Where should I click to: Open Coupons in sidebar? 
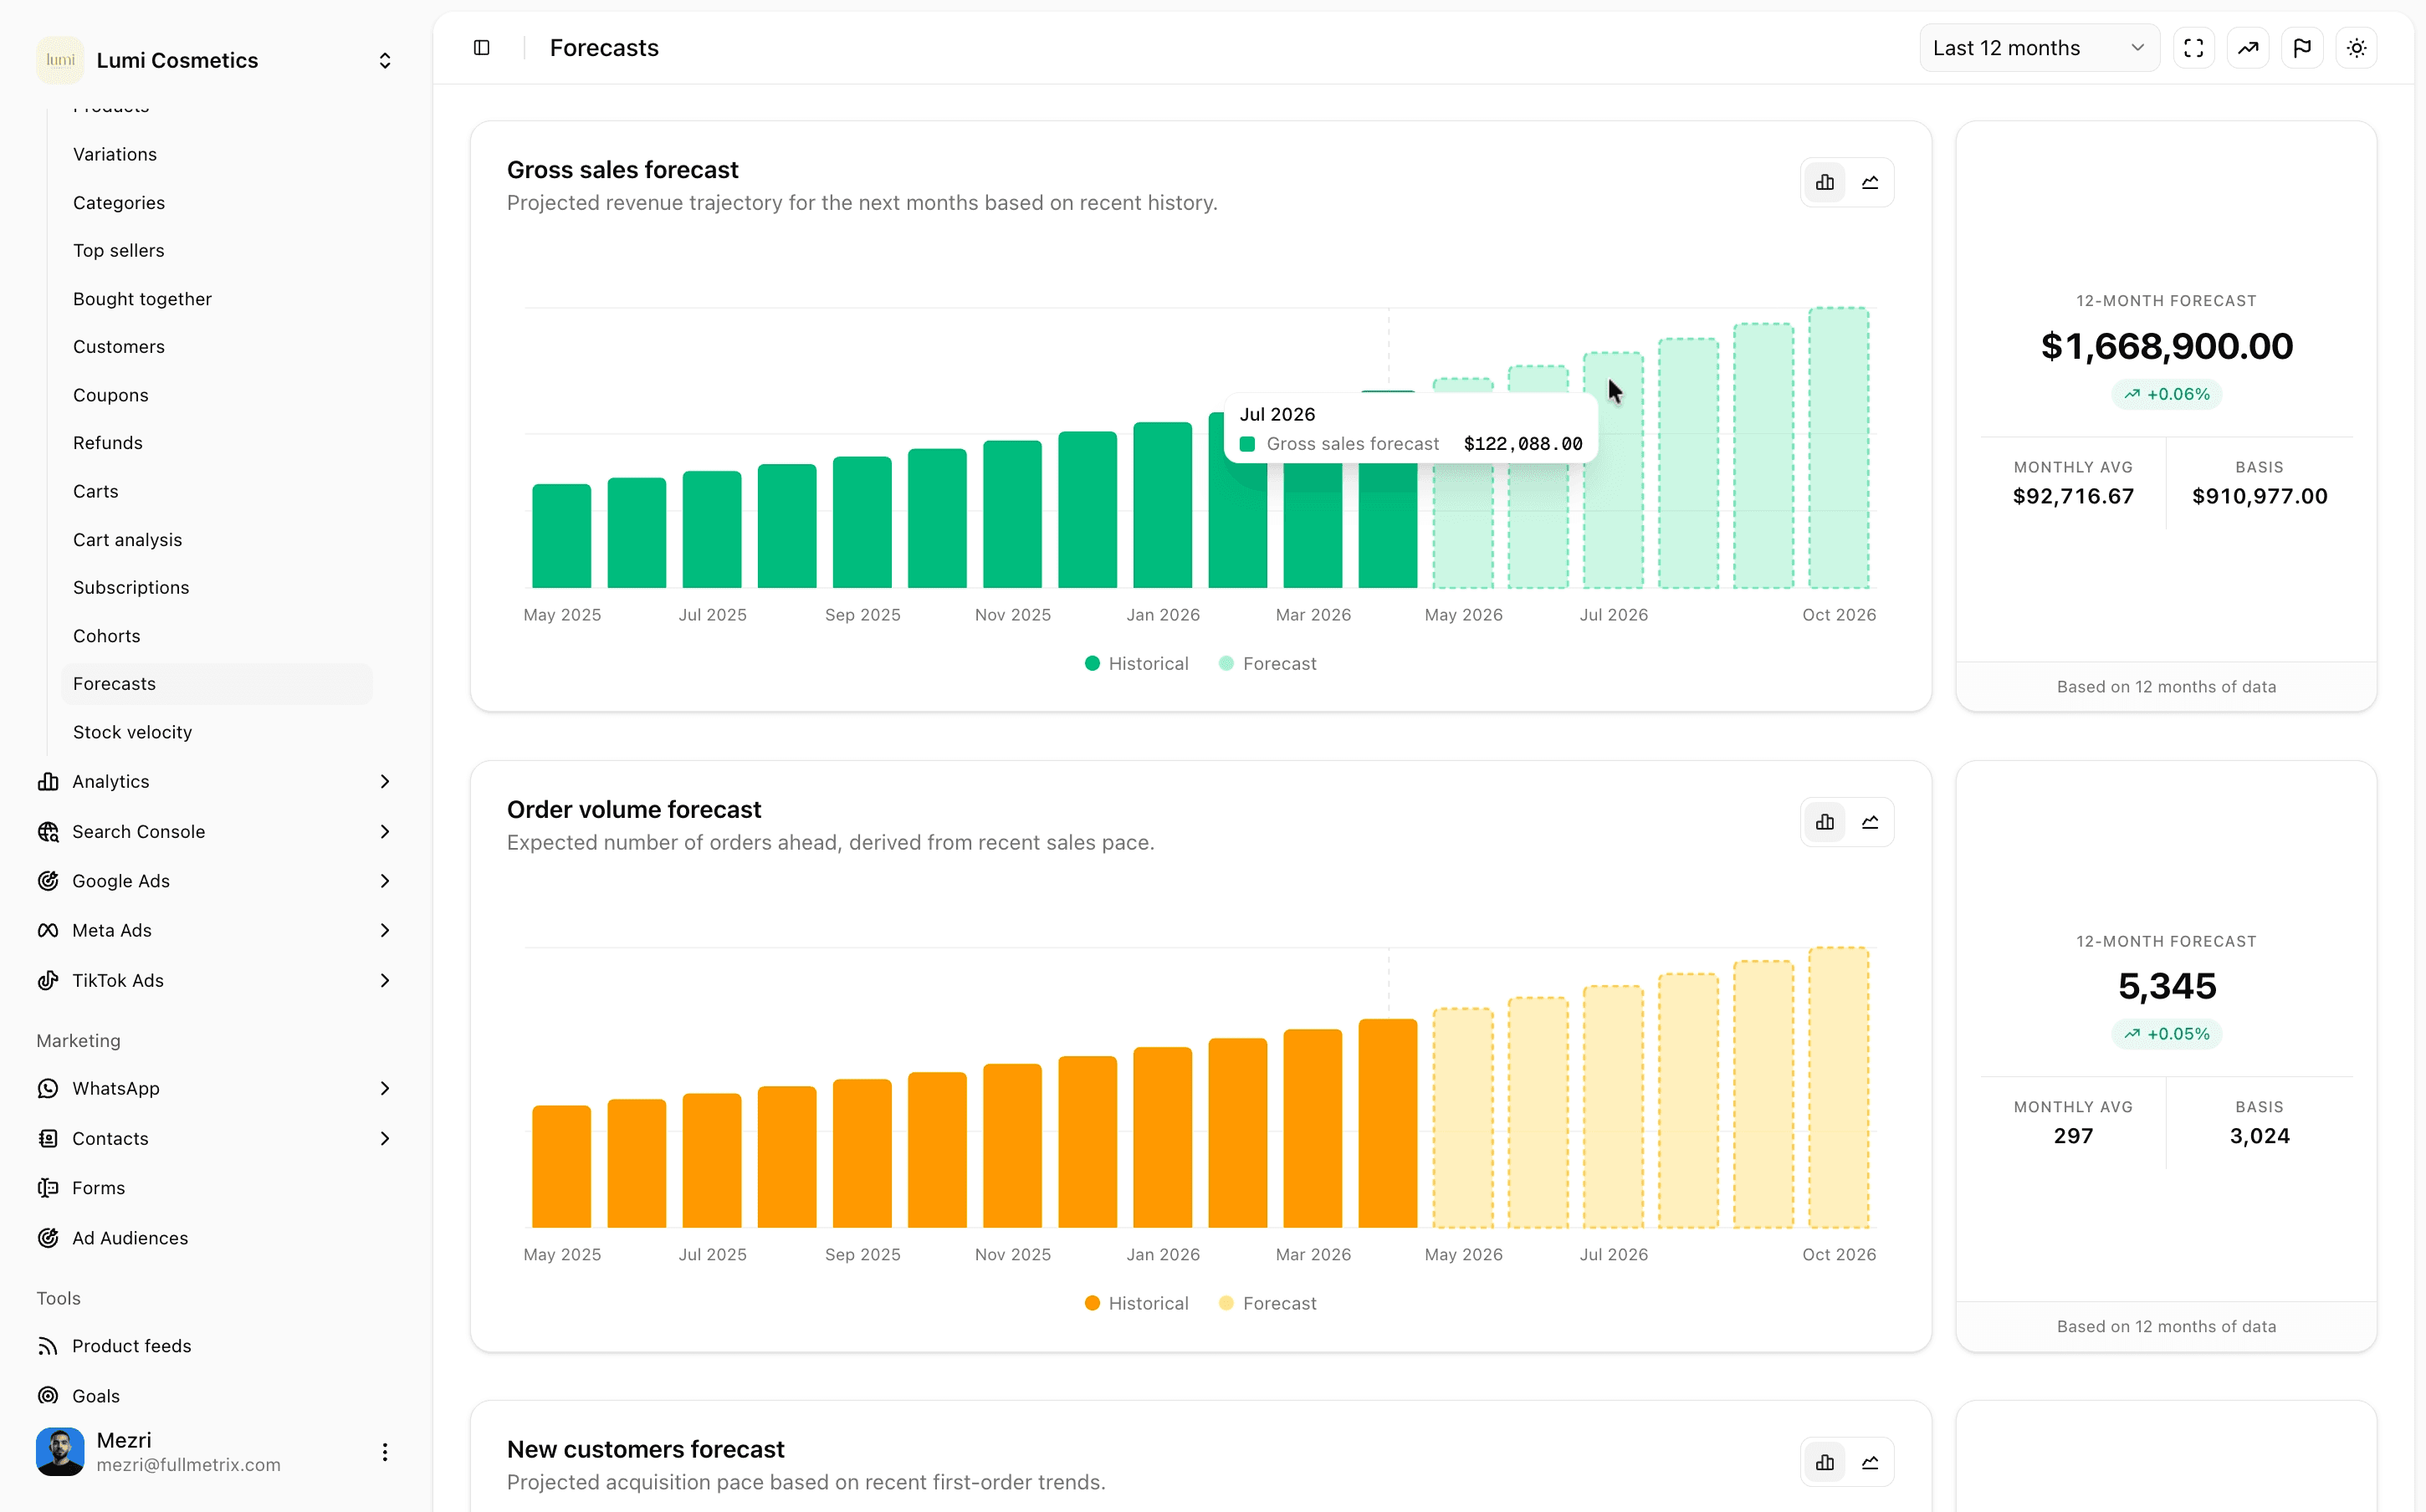[216, 395]
